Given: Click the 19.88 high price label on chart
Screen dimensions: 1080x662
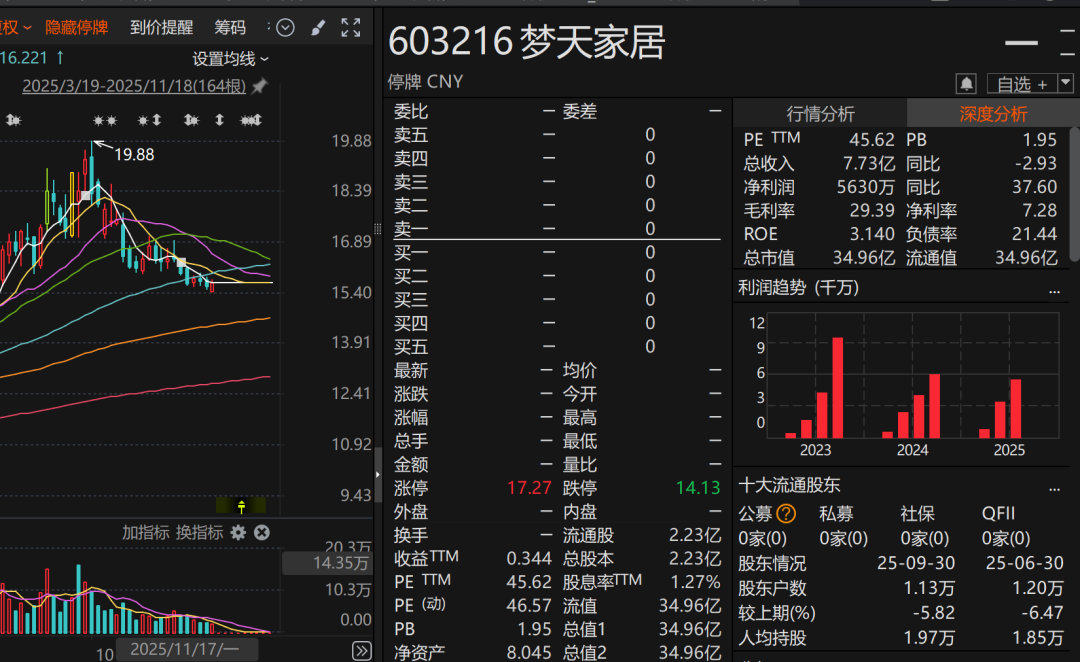Looking at the screenshot, I should click(134, 155).
